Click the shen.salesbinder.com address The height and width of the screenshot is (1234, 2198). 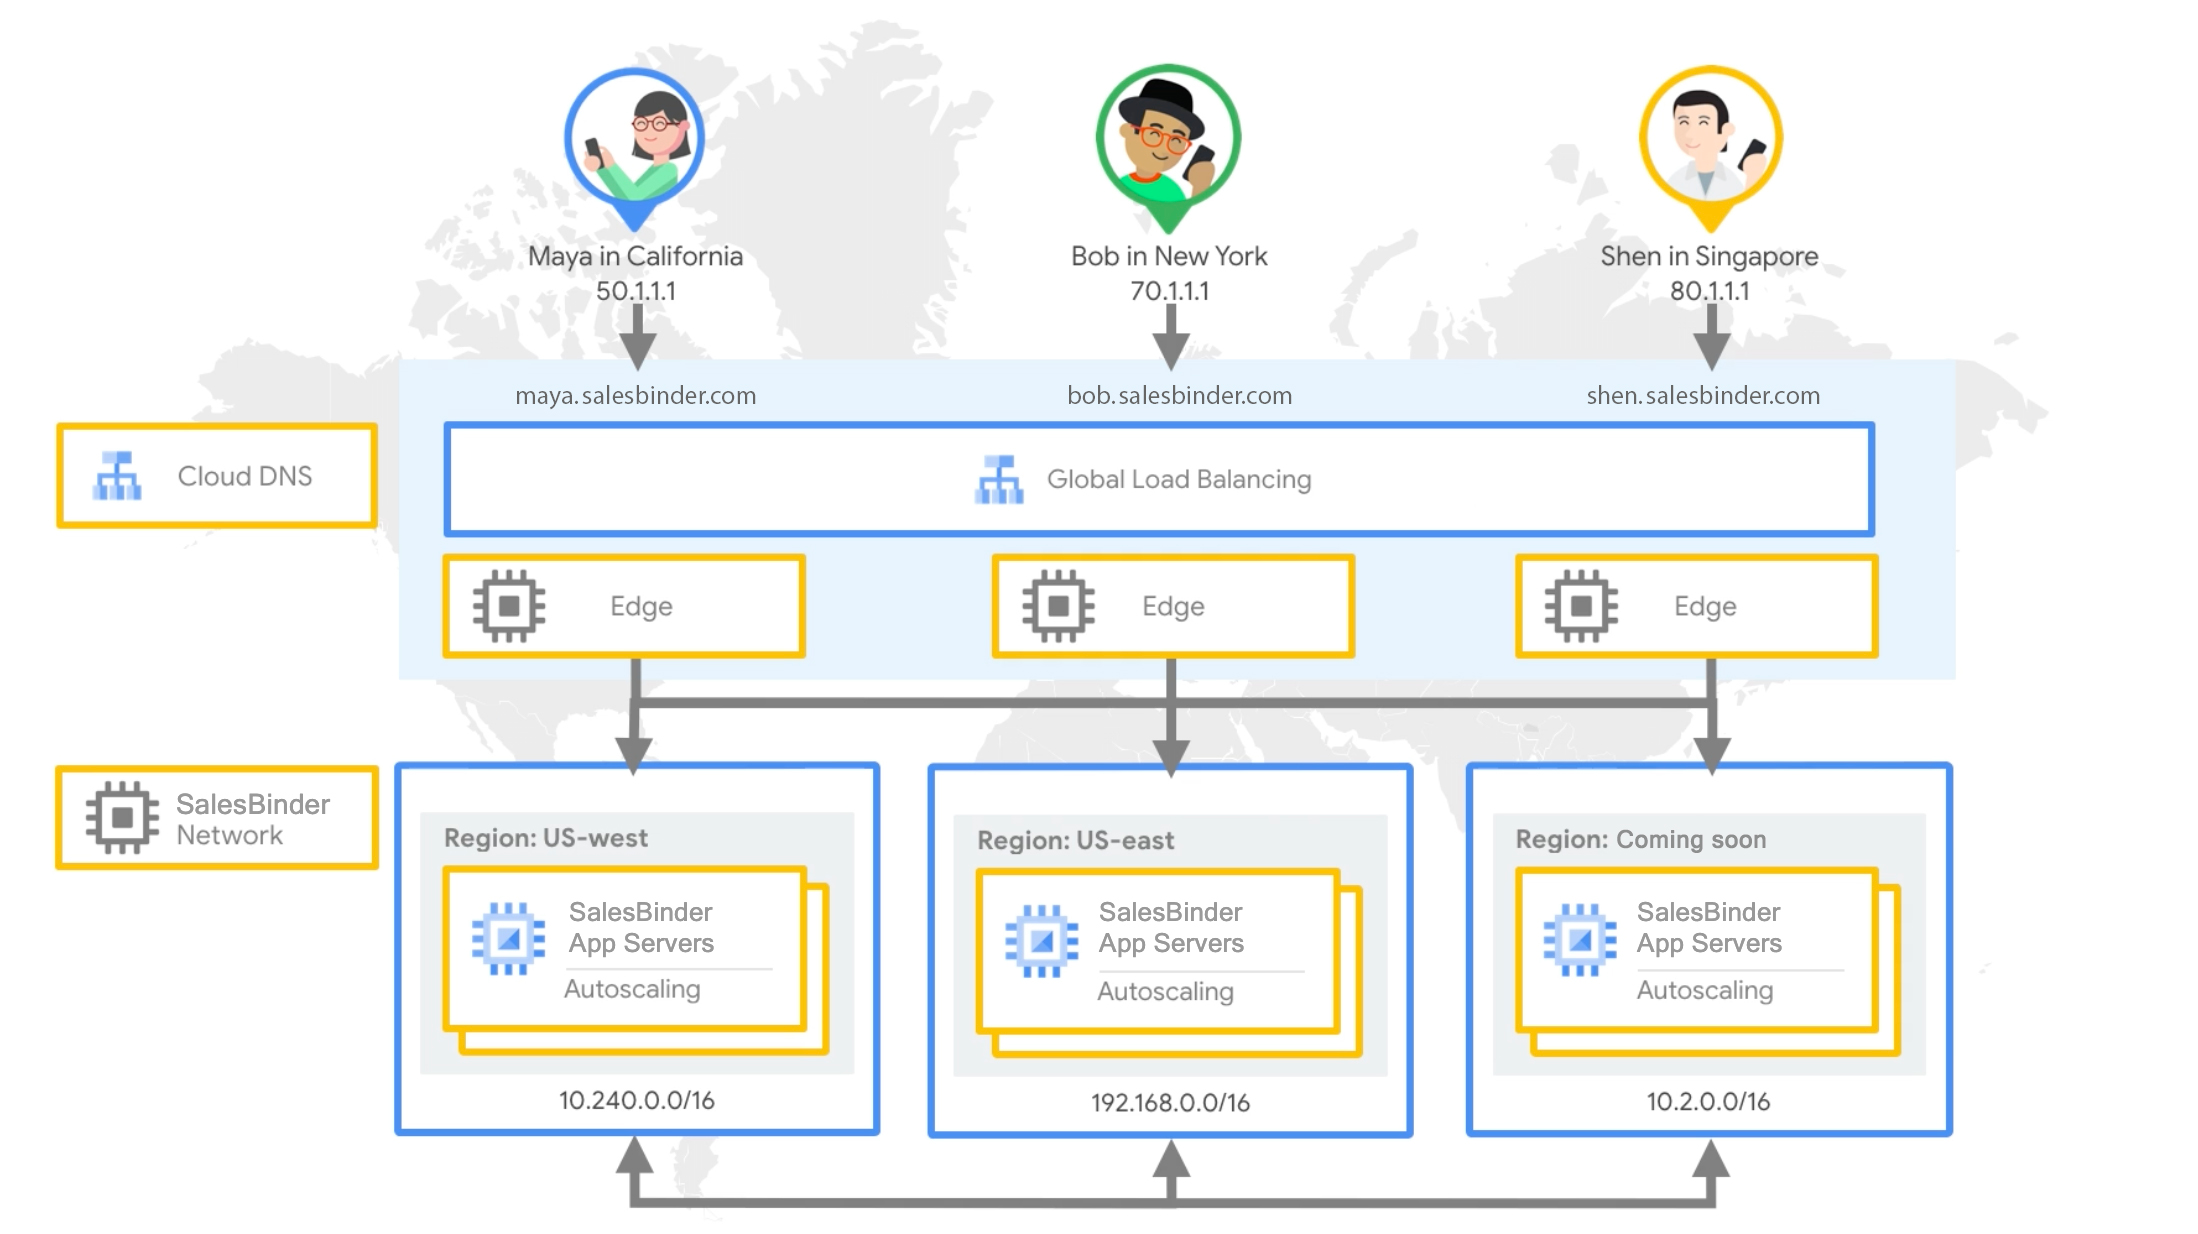coord(1703,396)
